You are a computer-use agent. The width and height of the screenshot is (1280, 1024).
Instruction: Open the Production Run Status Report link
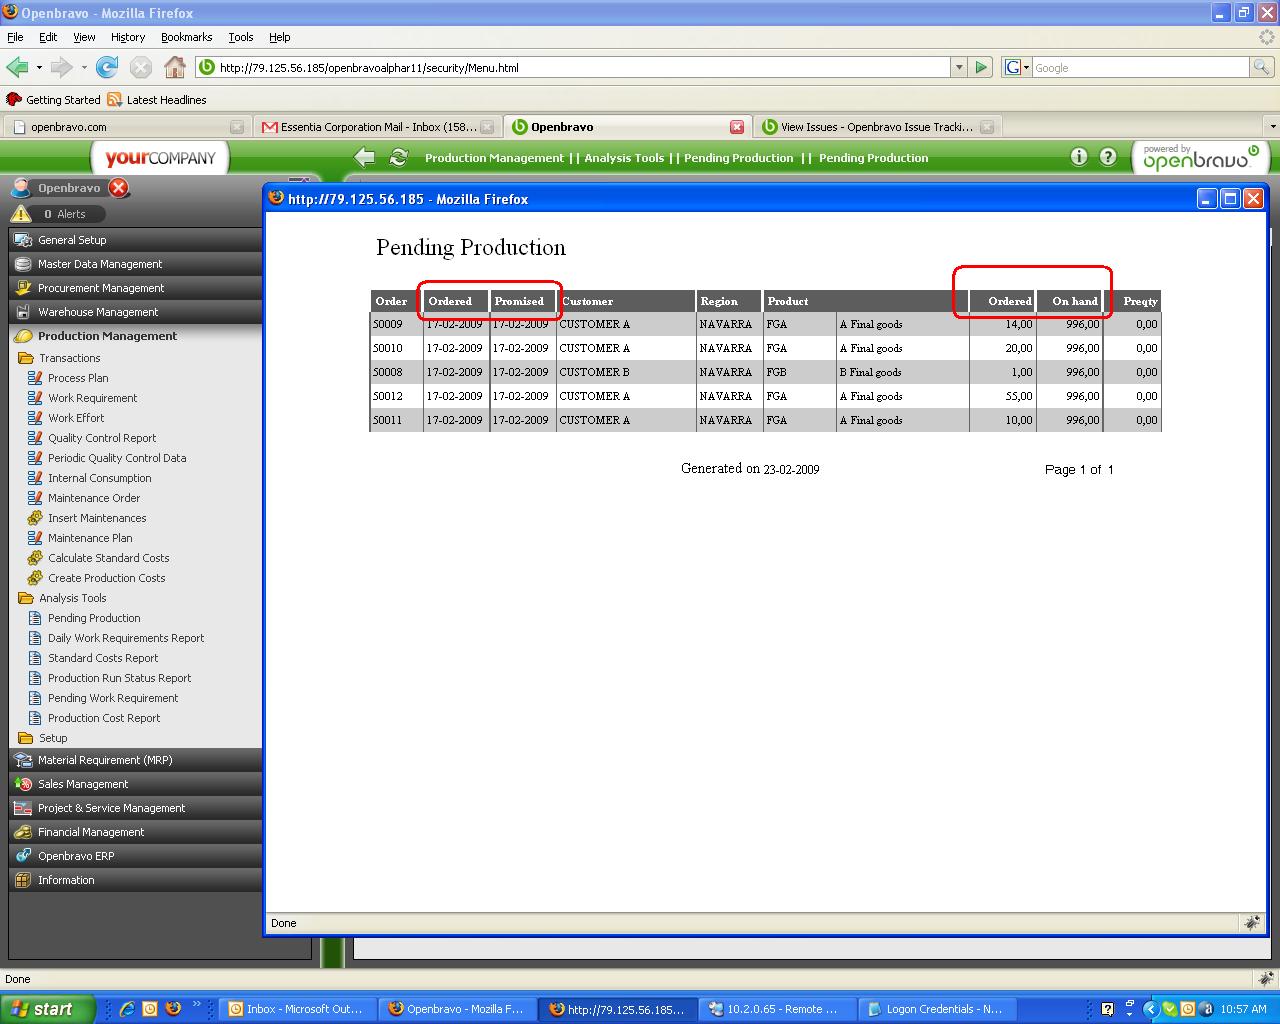coord(119,678)
